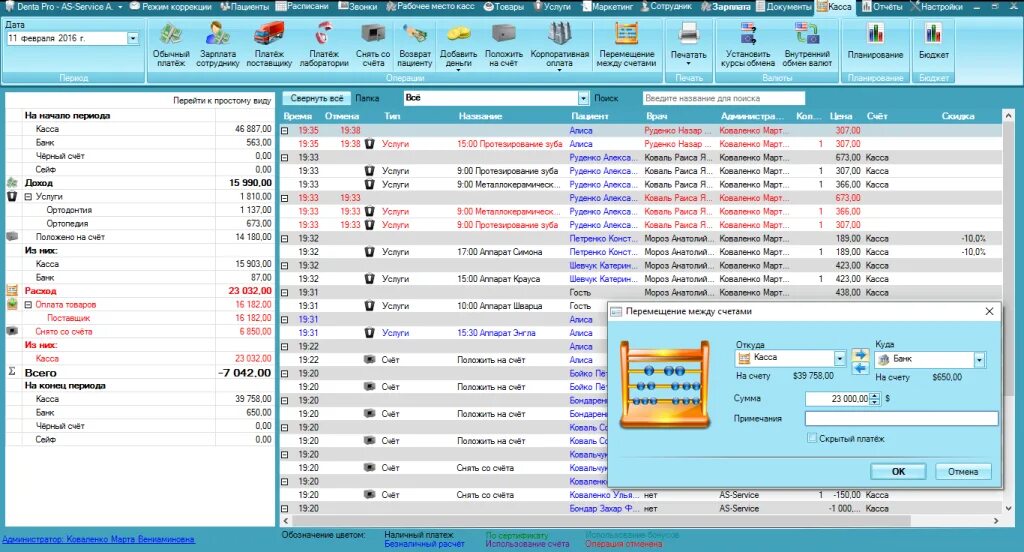Open the date picker dropdown
The height and width of the screenshot is (552, 1024).
click(x=133, y=39)
